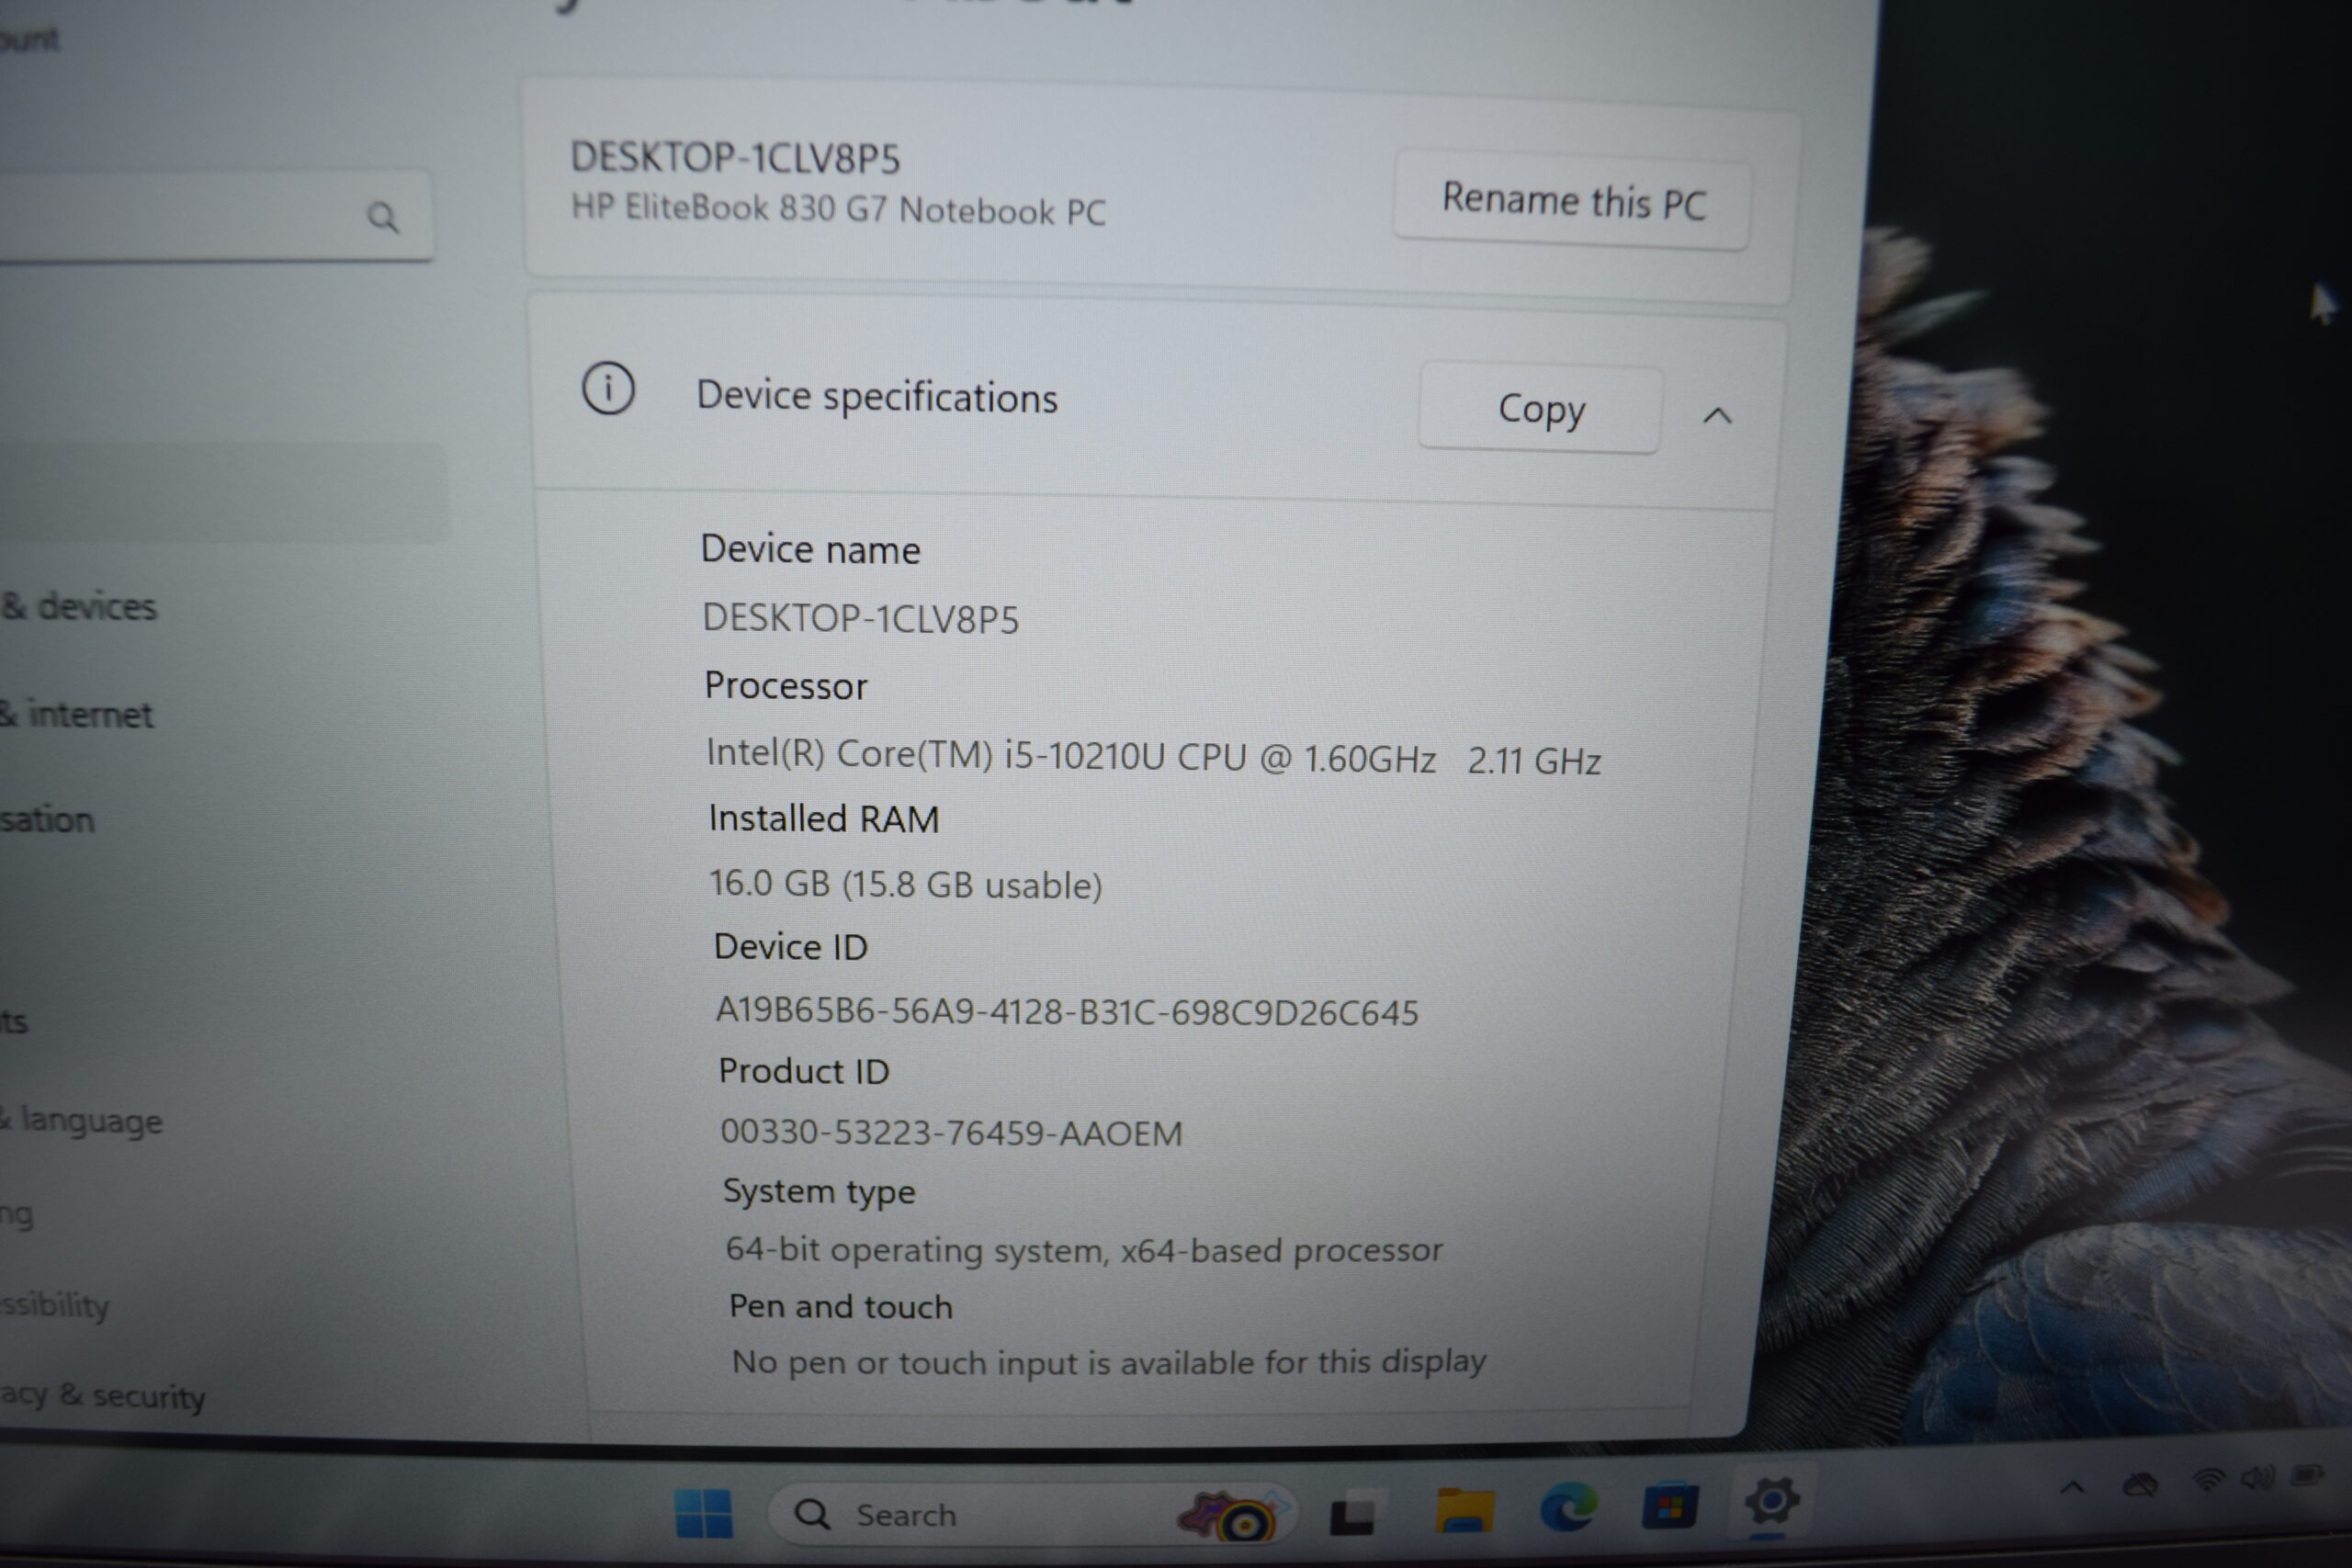Click the battery status tray icon
Viewport: 2352px width, 1568px height.
point(2308,1475)
